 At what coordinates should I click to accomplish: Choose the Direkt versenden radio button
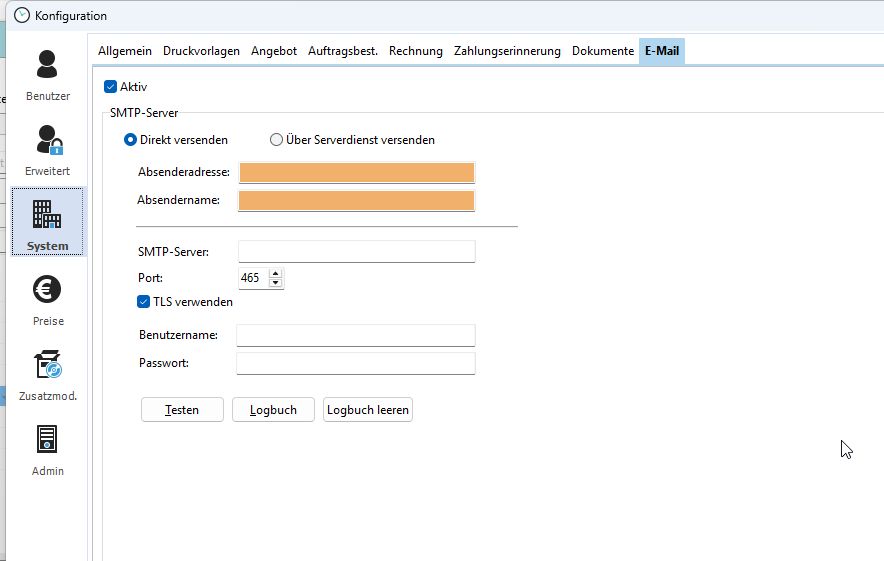[130, 140]
